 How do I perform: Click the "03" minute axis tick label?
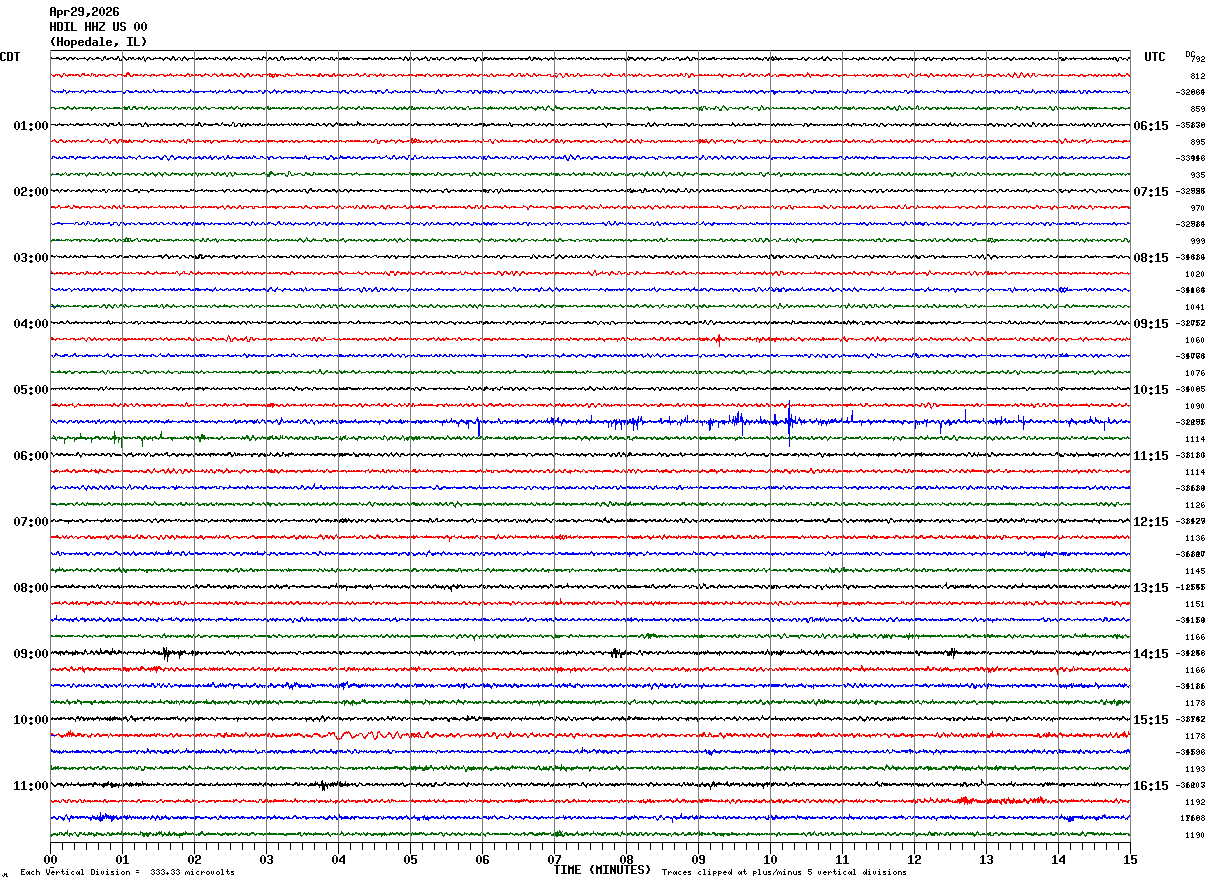point(266,859)
